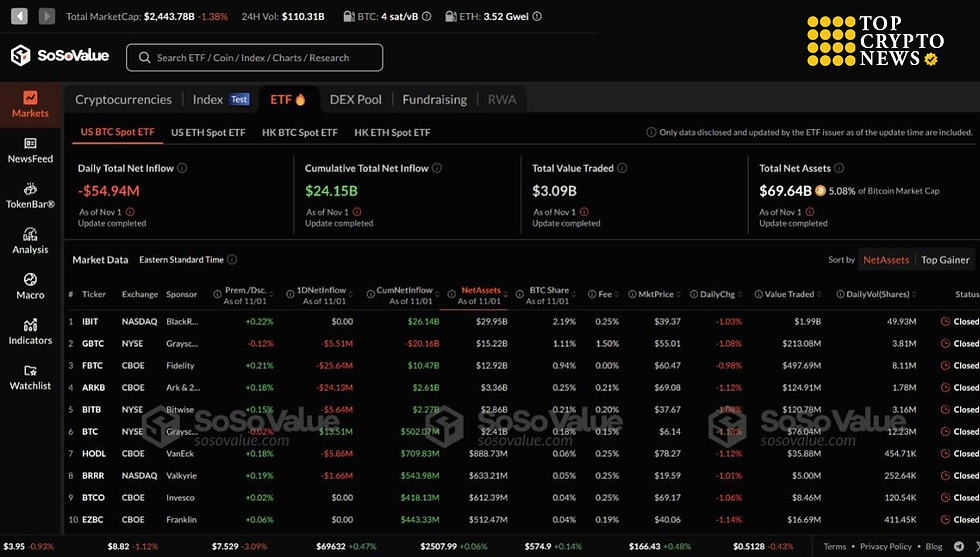Select the HK ETH Spot ETF subtab
Viewport: 980px width, 557px height.
point(392,133)
